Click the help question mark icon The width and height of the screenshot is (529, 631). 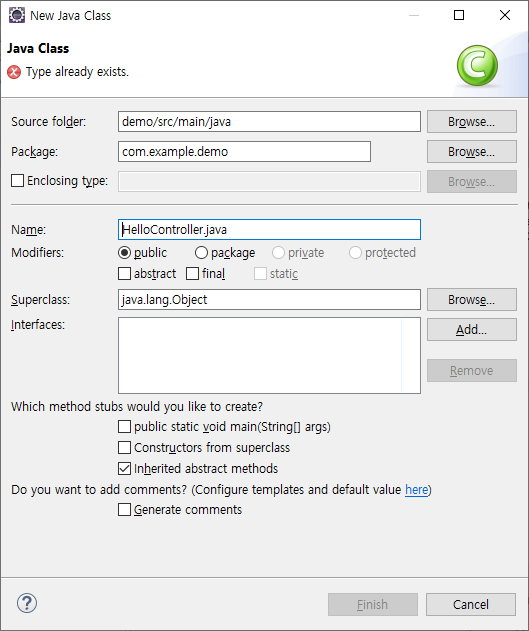click(27, 603)
